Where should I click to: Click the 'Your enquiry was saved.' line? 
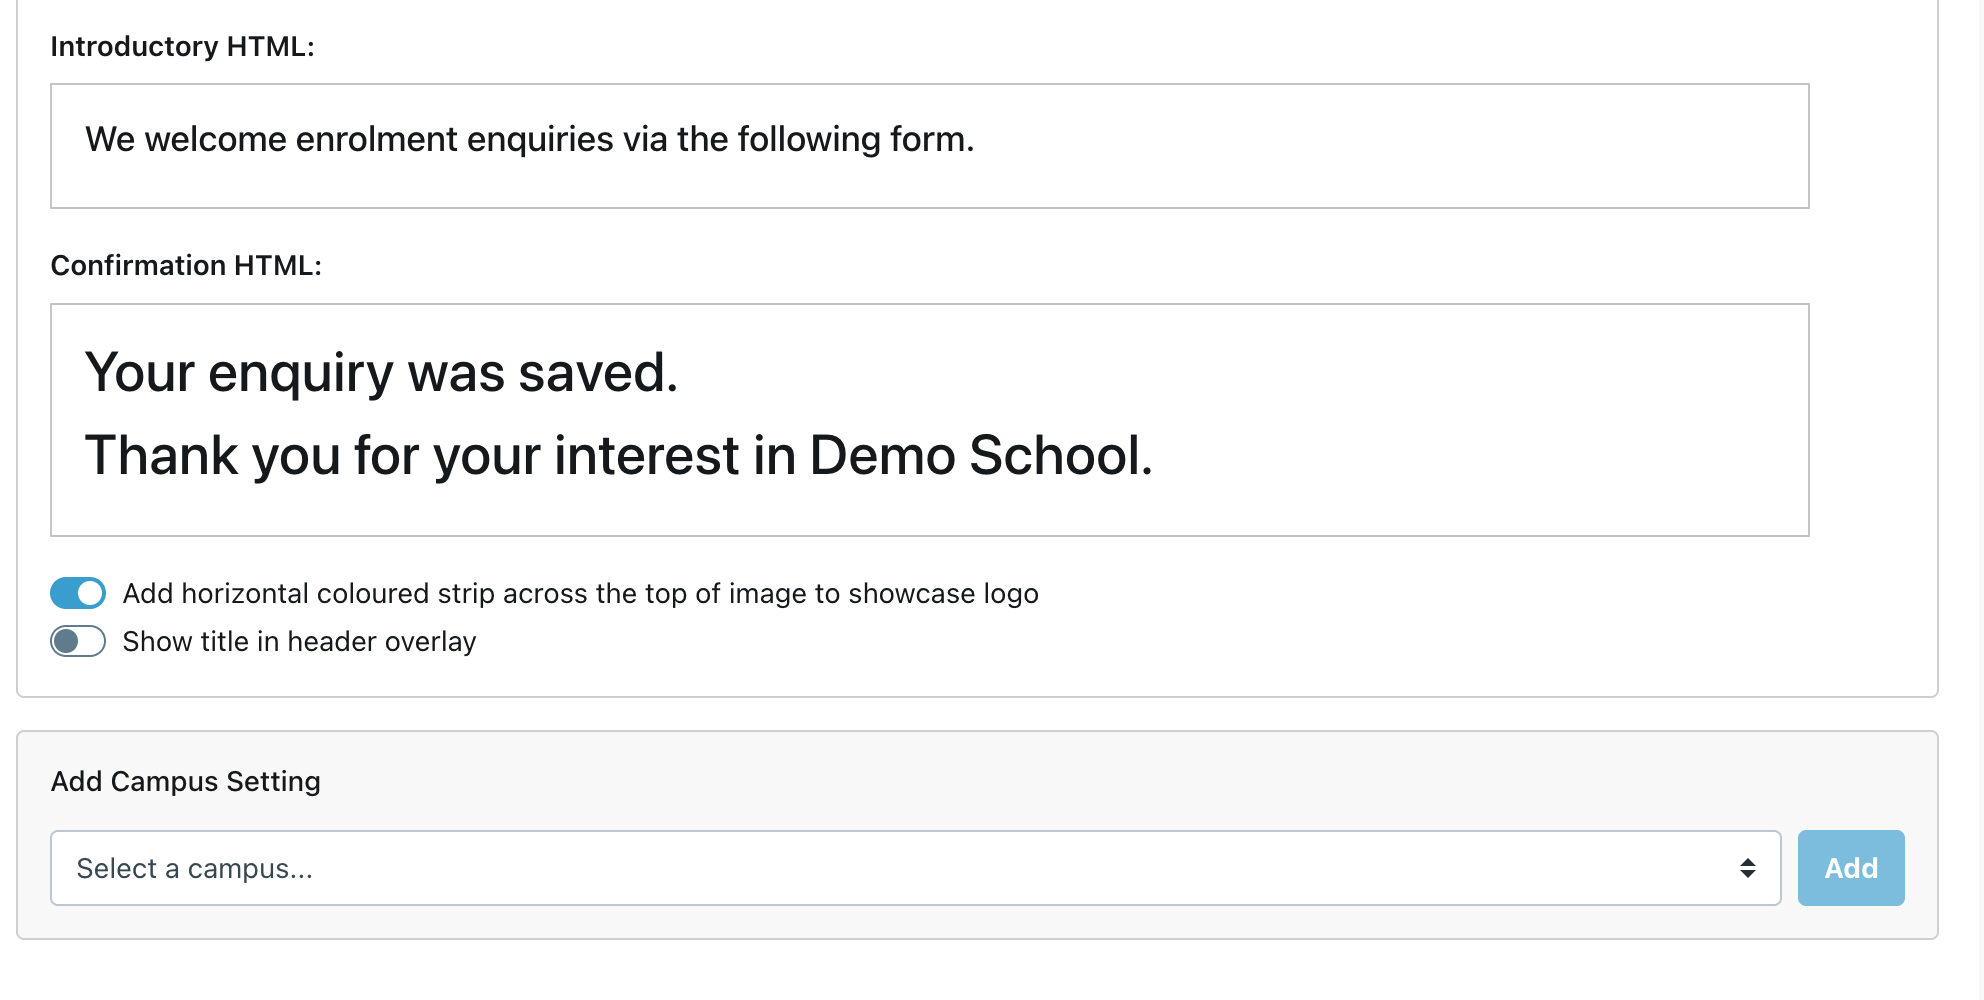[x=381, y=373]
